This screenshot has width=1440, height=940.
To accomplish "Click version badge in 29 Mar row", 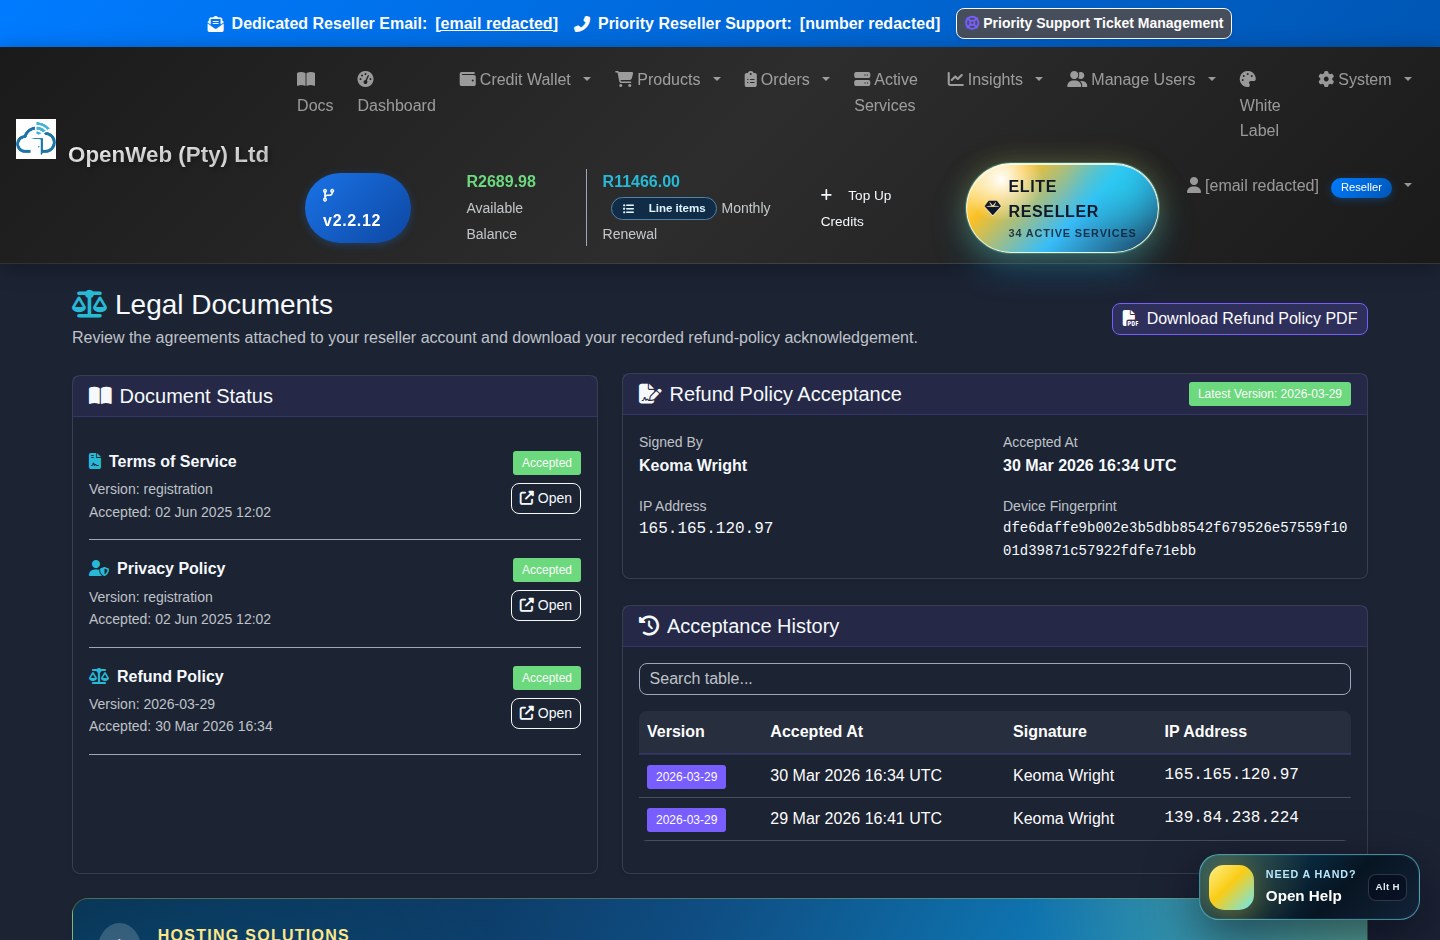I will [687, 820].
